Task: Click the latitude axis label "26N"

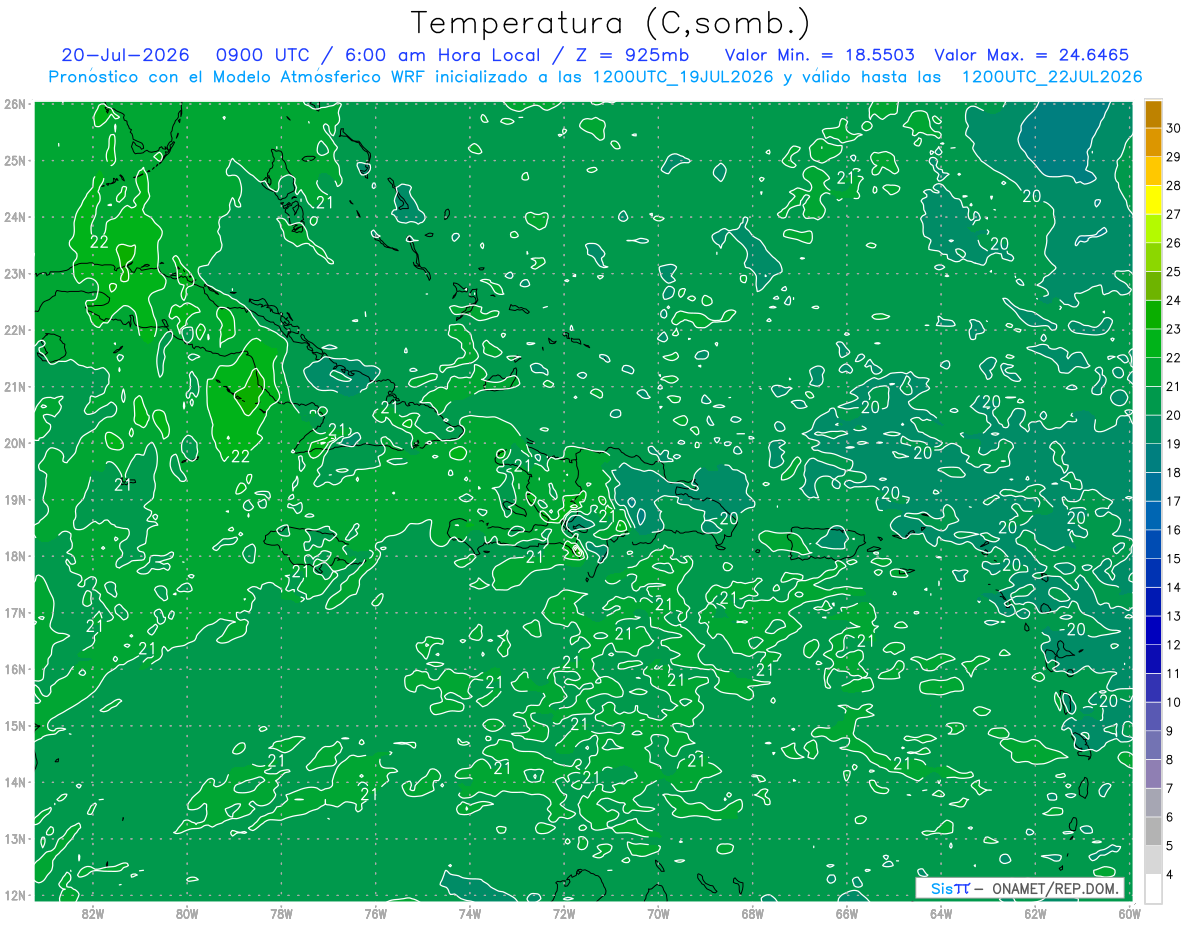Action: coord(15,104)
